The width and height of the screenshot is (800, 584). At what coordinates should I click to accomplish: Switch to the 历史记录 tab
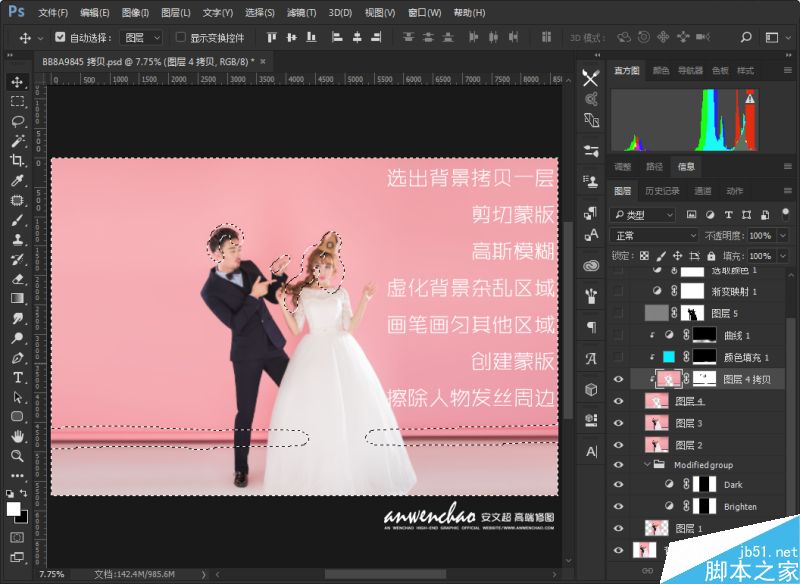pos(663,191)
